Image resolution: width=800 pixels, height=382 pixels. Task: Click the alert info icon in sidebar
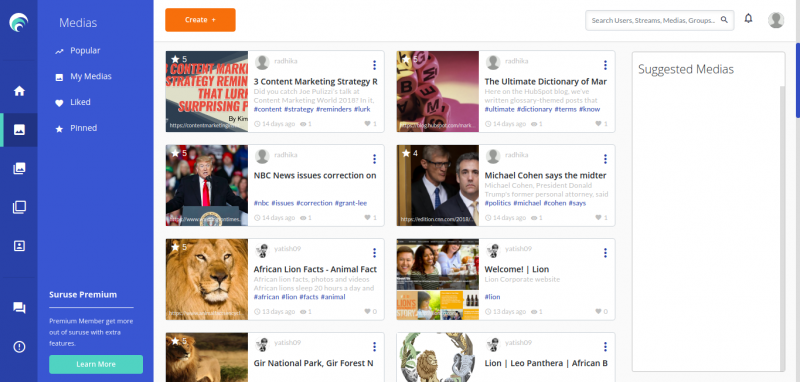point(19,347)
